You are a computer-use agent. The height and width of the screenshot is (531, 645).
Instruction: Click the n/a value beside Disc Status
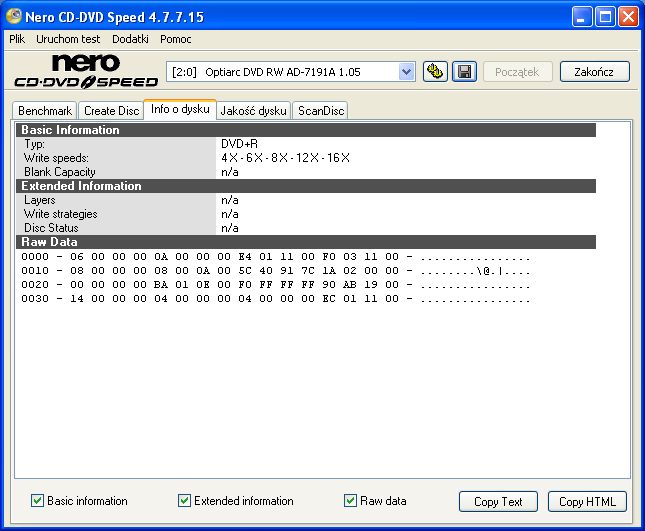click(230, 228)
